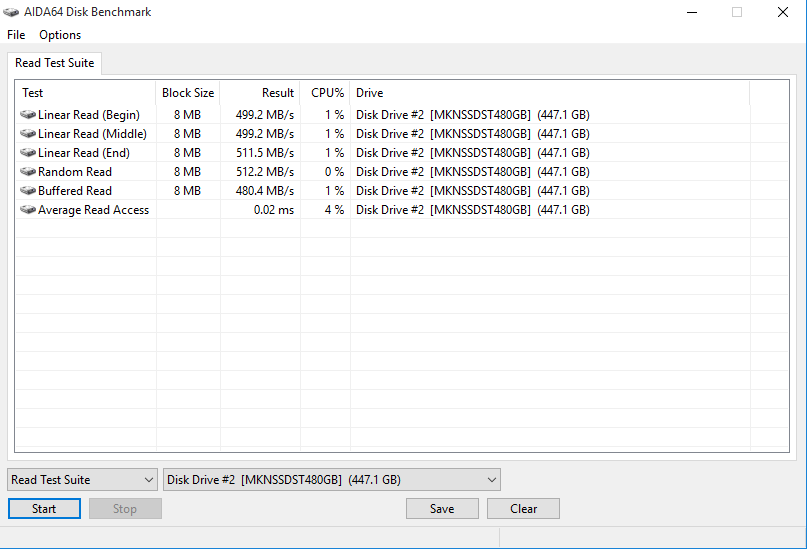Image resolution: width=807 pixels, height=549 pixels.
Task: Click the 480.4 MB/s result value
Action: click(x=265, y=190)
